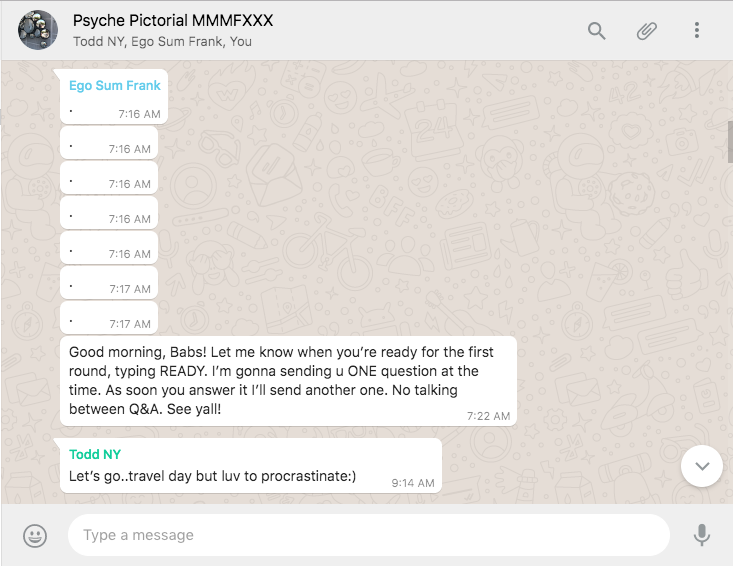Select dot message directly above Good morning message
Image resolution: width=733 pixels, height=566 pixels.
108,316
